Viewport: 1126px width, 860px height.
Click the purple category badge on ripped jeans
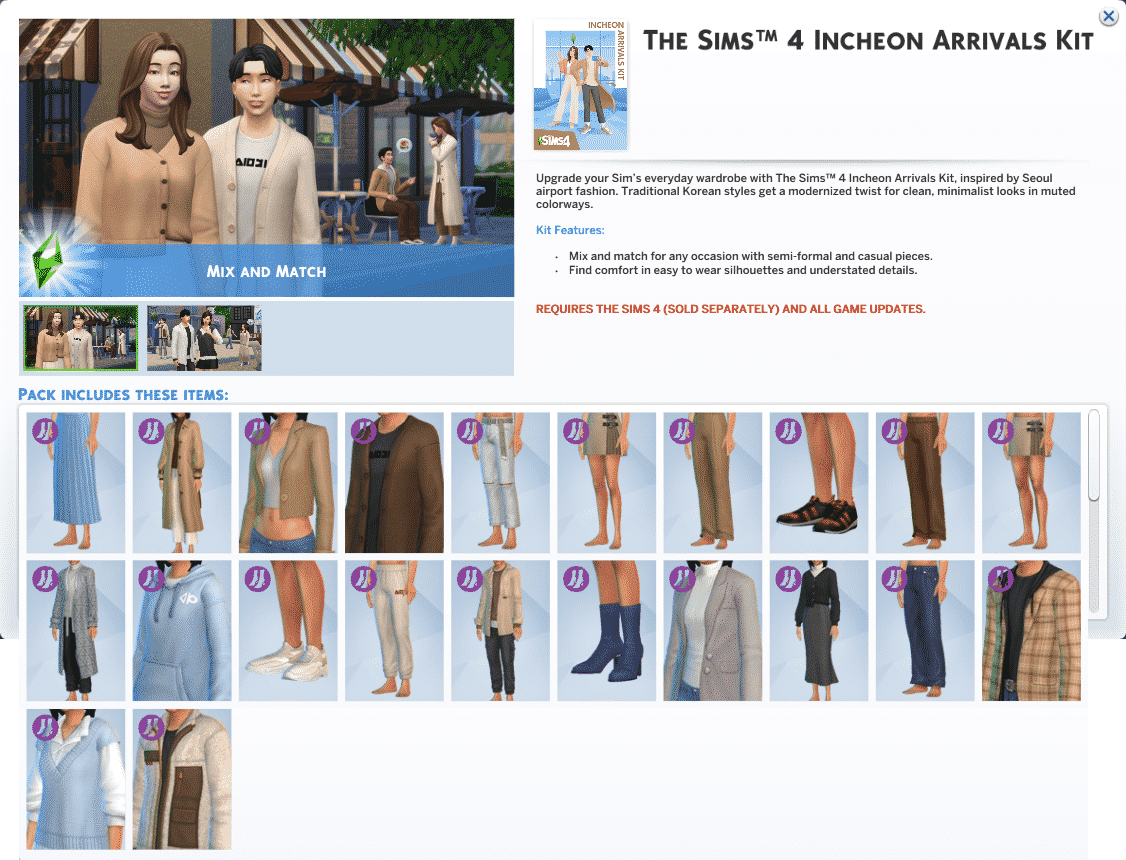click(x=470, y=431)
